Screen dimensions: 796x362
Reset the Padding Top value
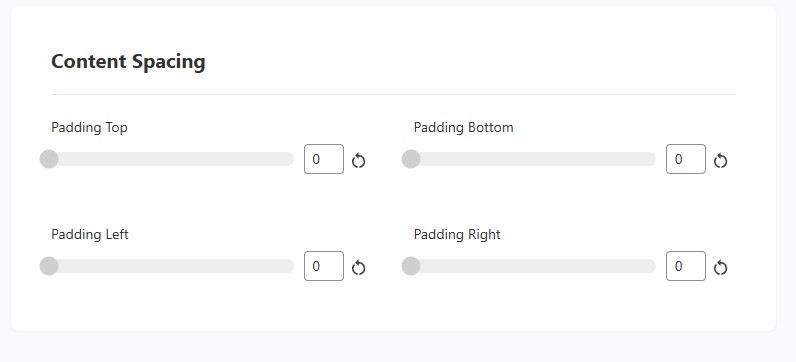click(359, 160)
